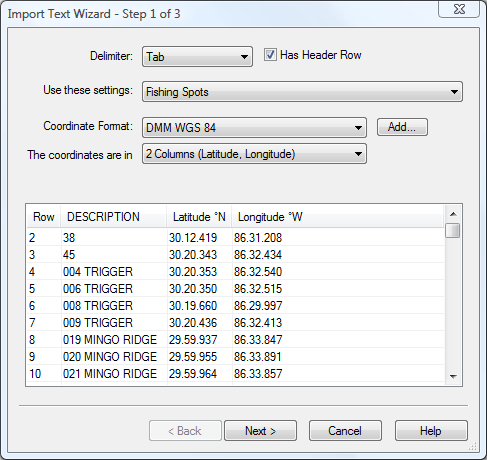487x460 pixels.
Task: Click the Row column header
Action: click(x=44, y=217)
